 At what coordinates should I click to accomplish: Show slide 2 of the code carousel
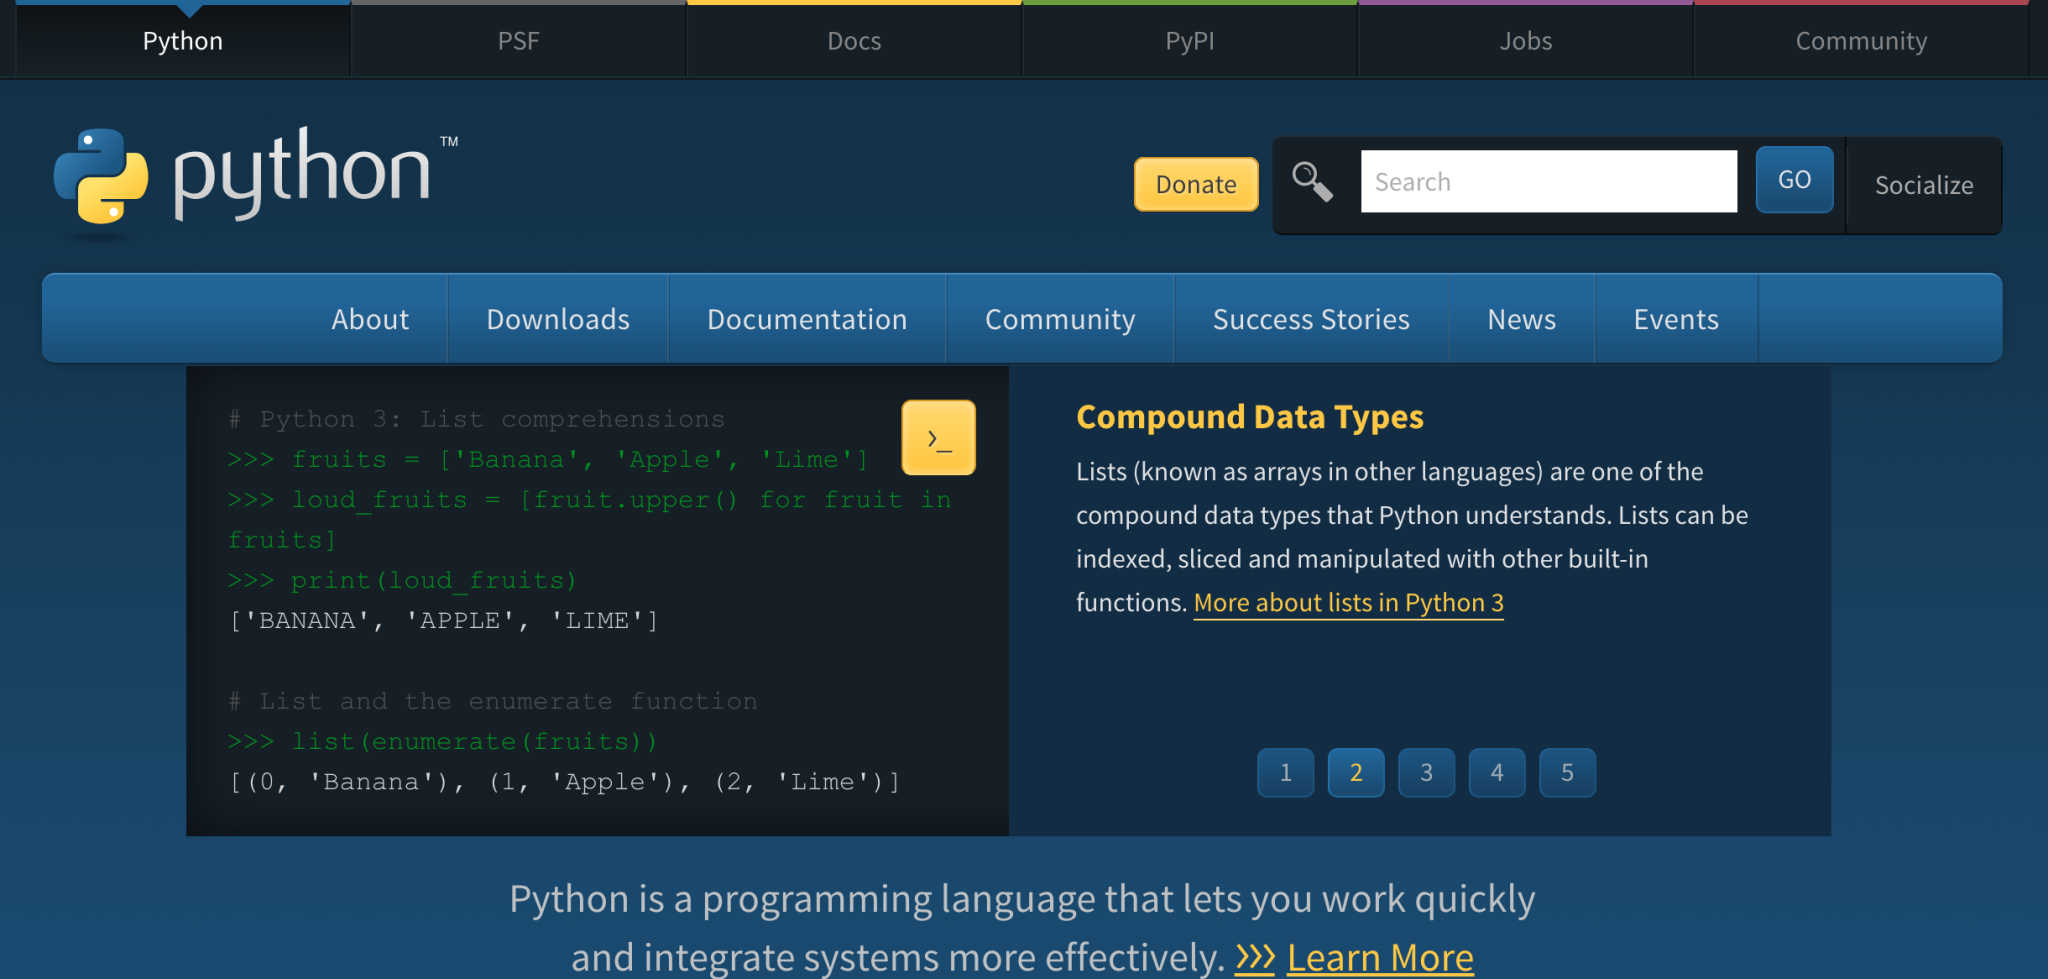pyautogui.click(x=1356, y=772)
